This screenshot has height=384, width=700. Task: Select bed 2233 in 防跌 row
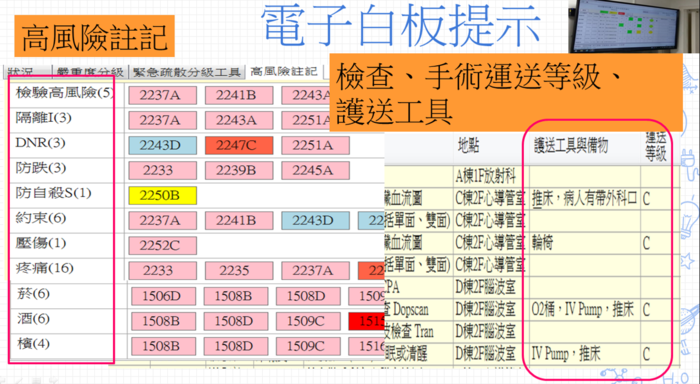[x=162, y=171]
